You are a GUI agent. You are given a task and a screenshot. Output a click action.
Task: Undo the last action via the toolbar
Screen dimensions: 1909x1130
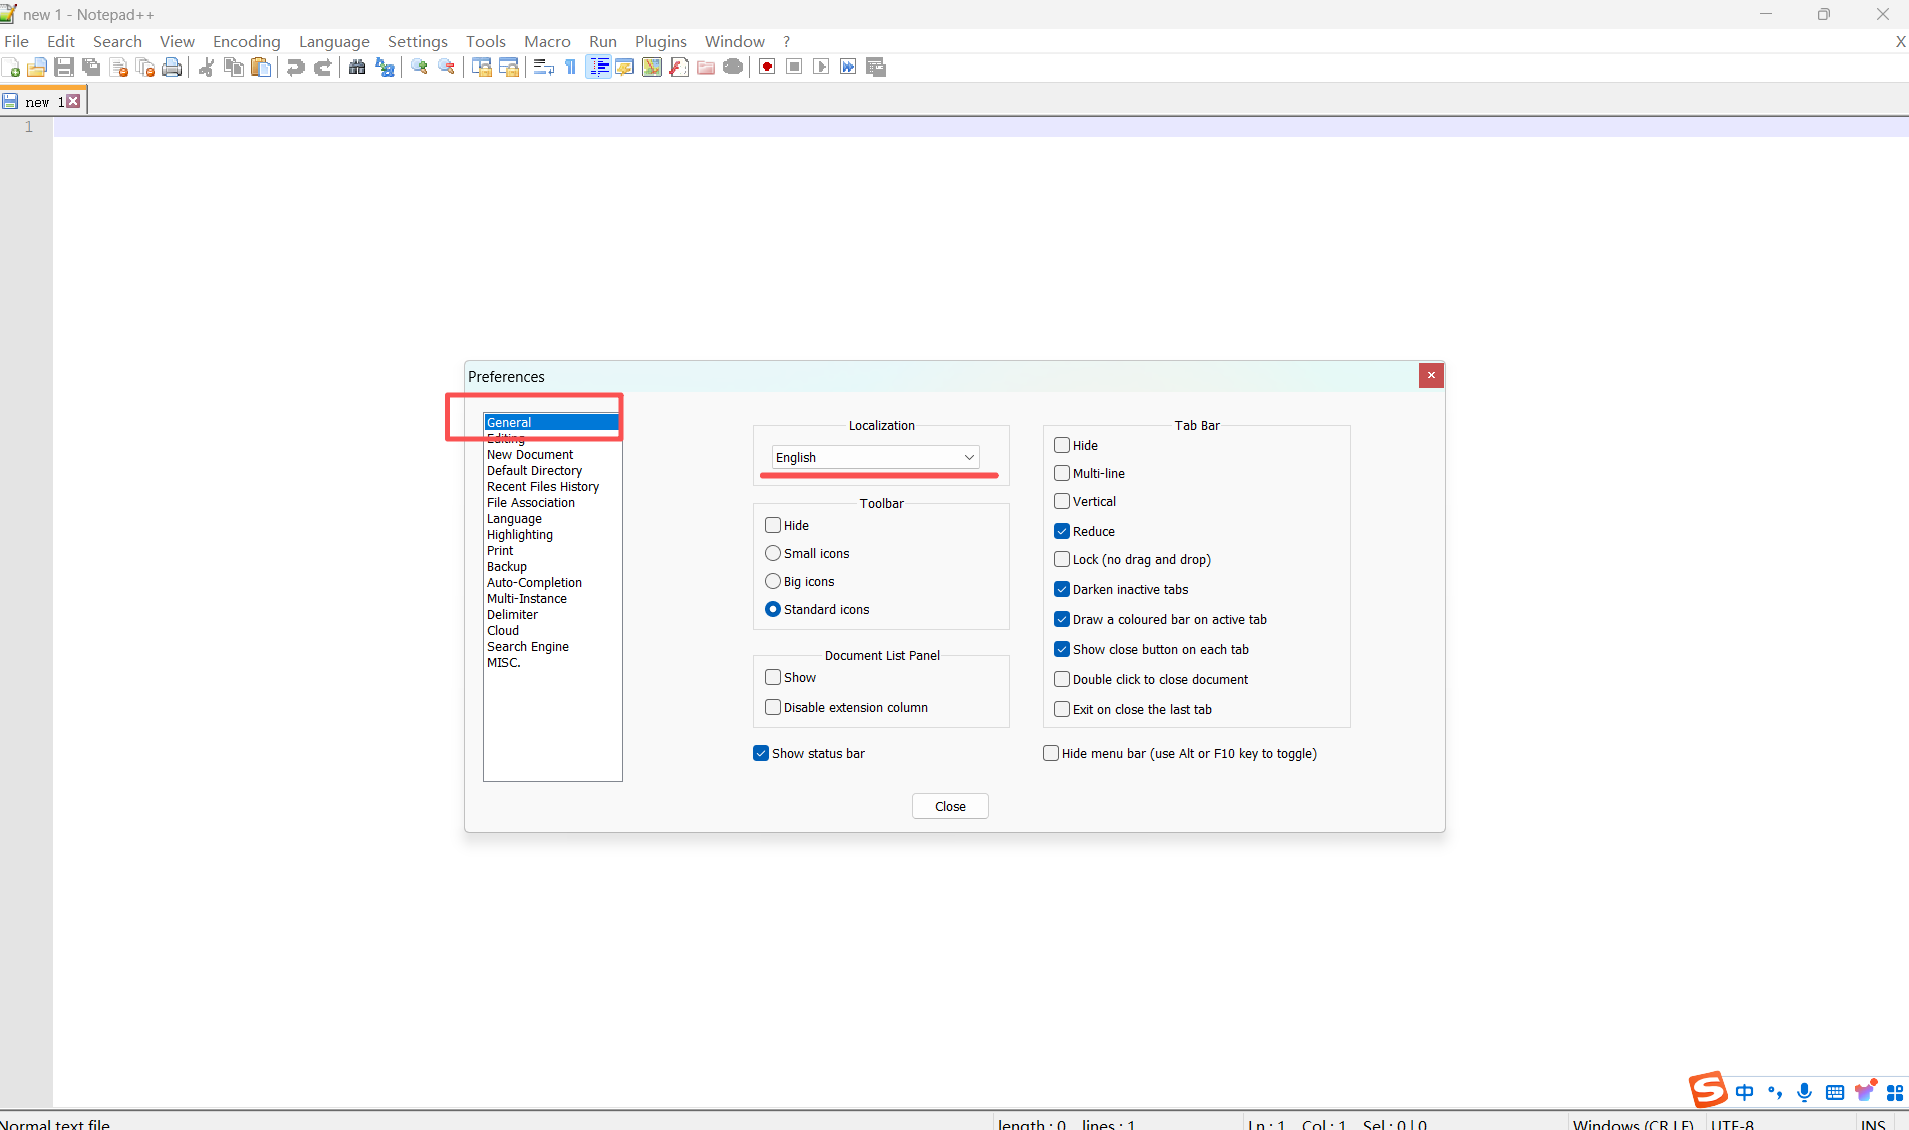tap(296, 67)
